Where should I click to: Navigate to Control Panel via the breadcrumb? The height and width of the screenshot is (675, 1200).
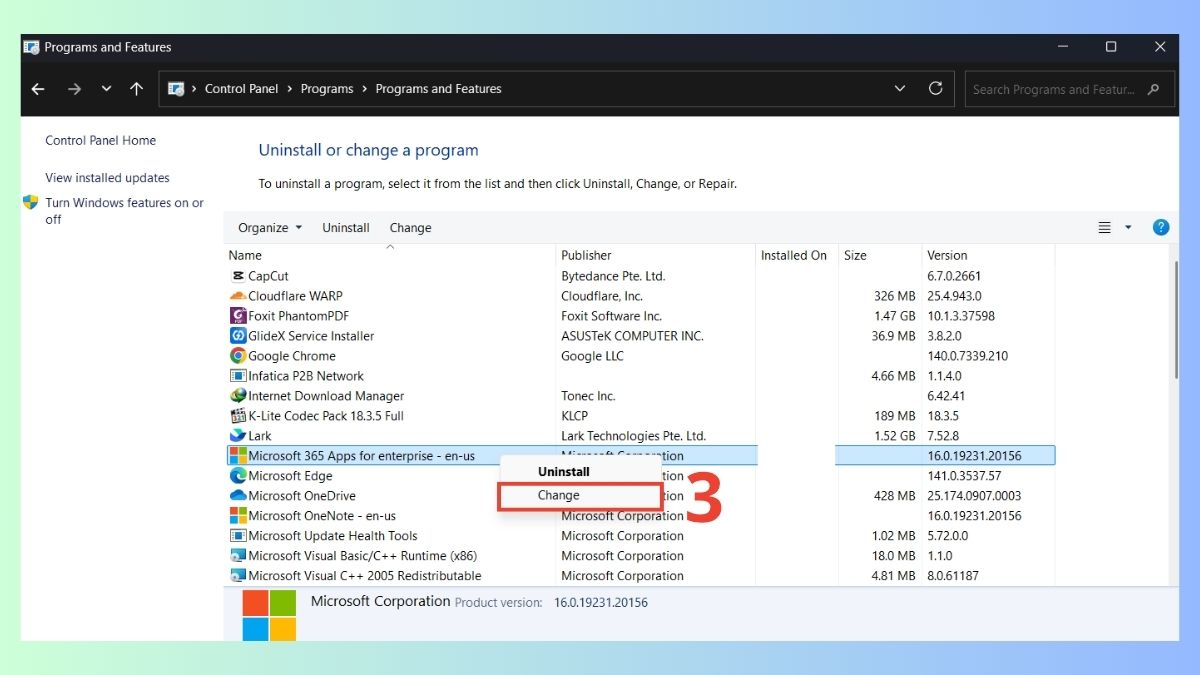click(241, 88)
